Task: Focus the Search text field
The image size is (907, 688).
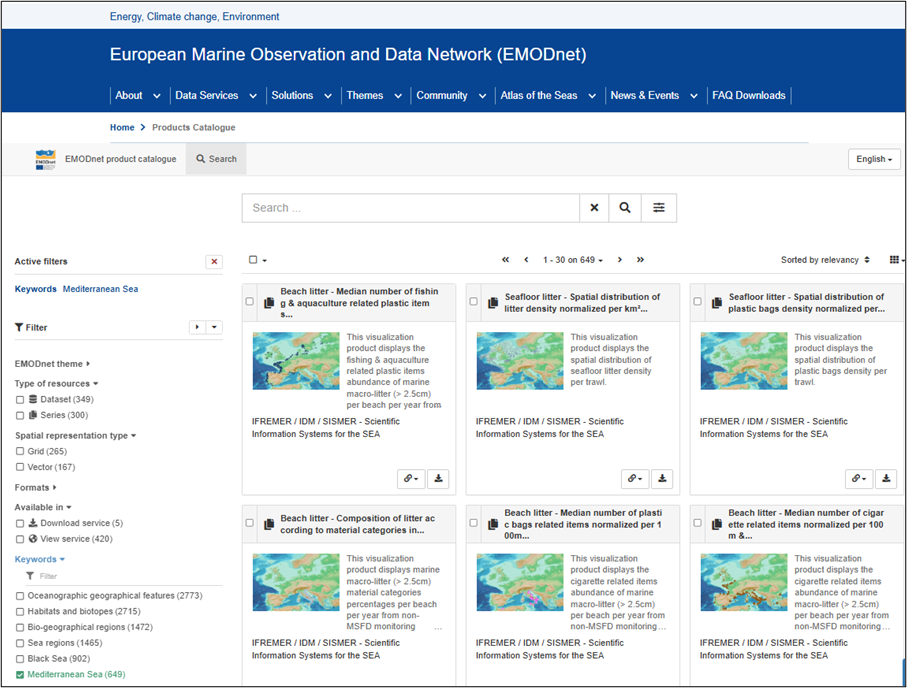Action: point(411,208)
